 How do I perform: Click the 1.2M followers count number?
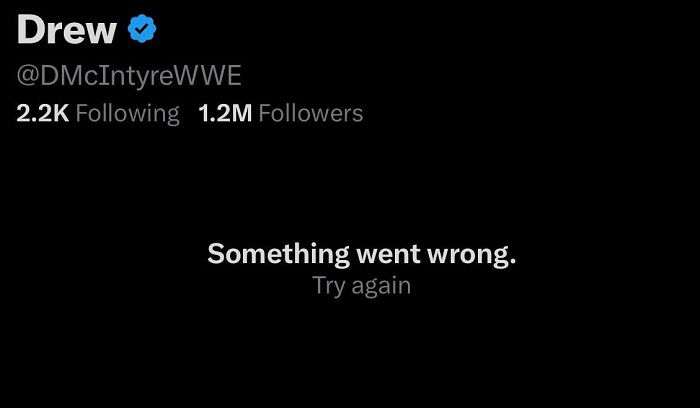pos(225,113)
